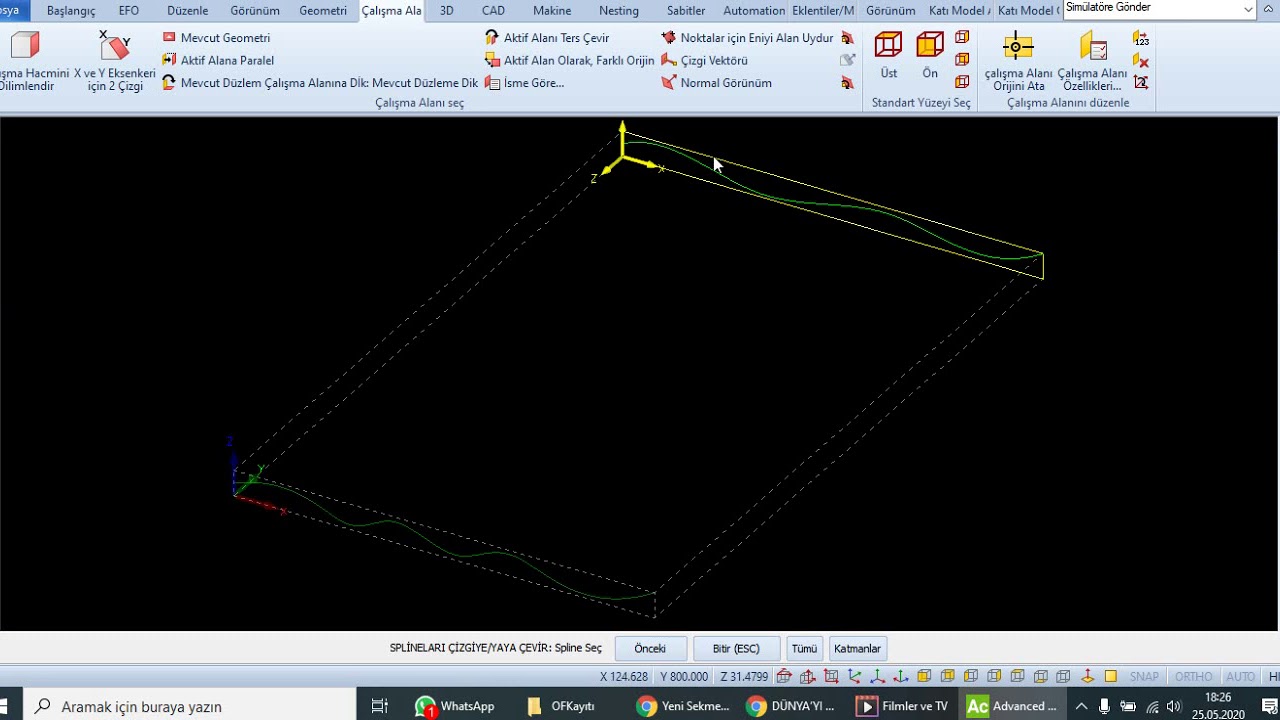Open Çalışma Alanı Özellikleri...
The height and width of the screenshot is (720, 1280).
pos(1092,62)
